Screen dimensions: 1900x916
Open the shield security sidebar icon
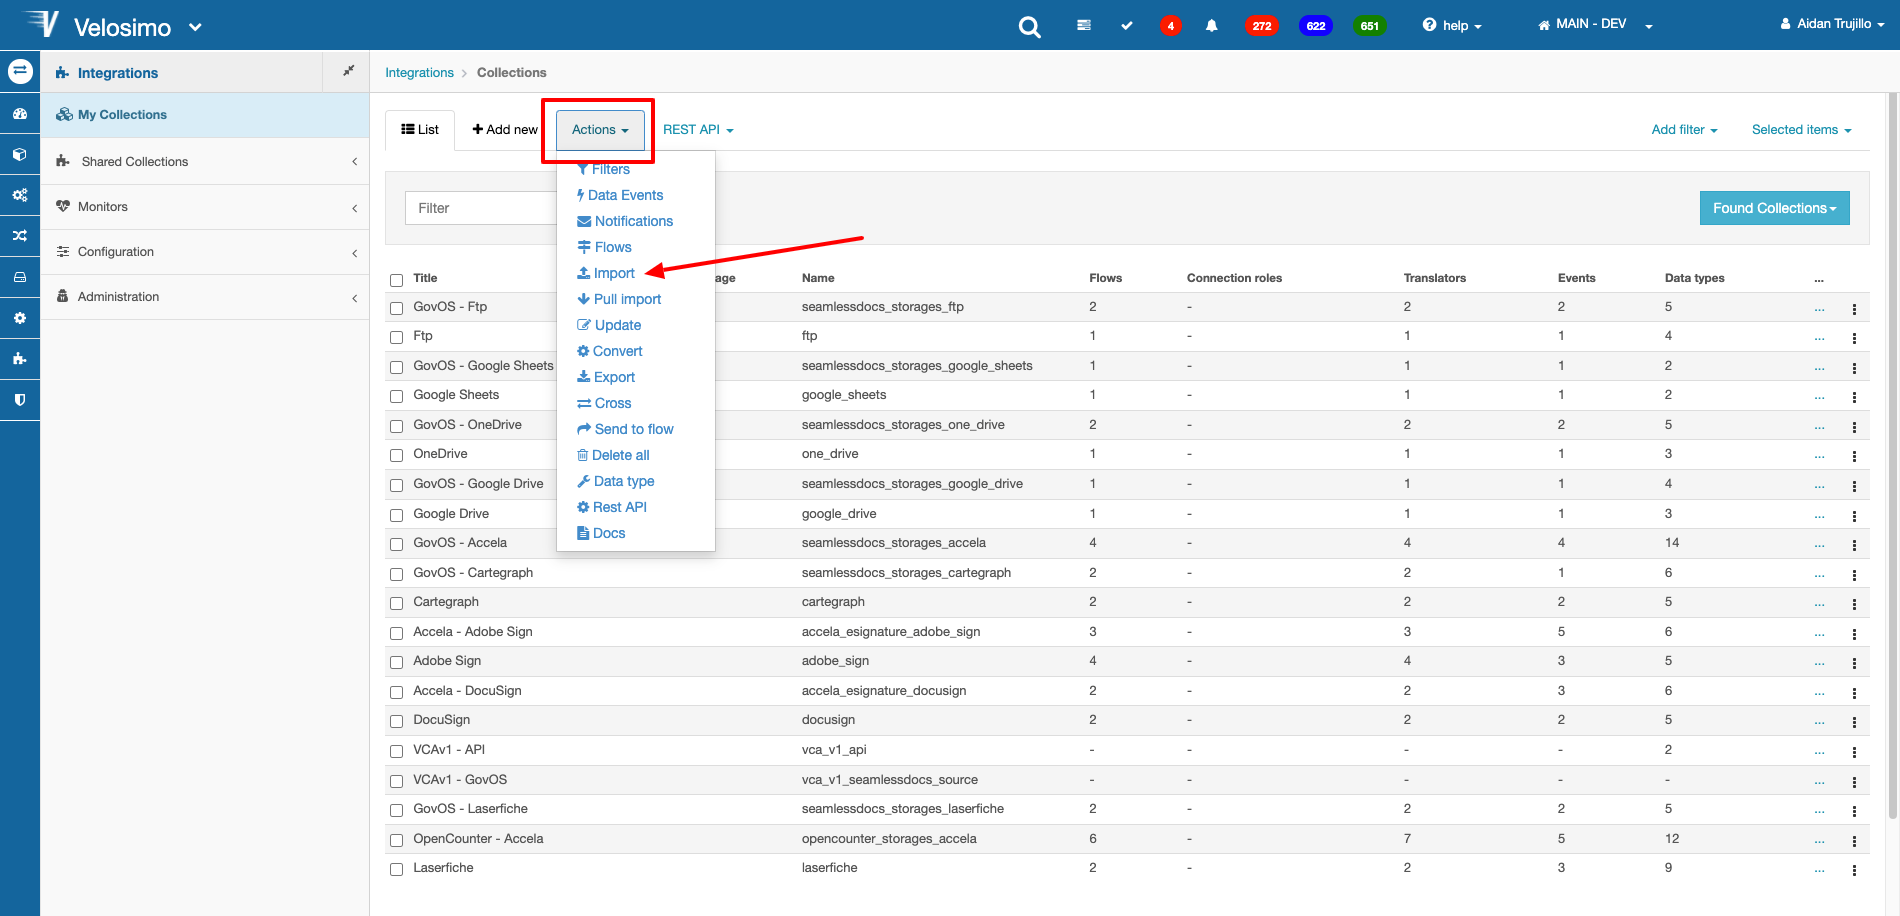tap(20, 399)
